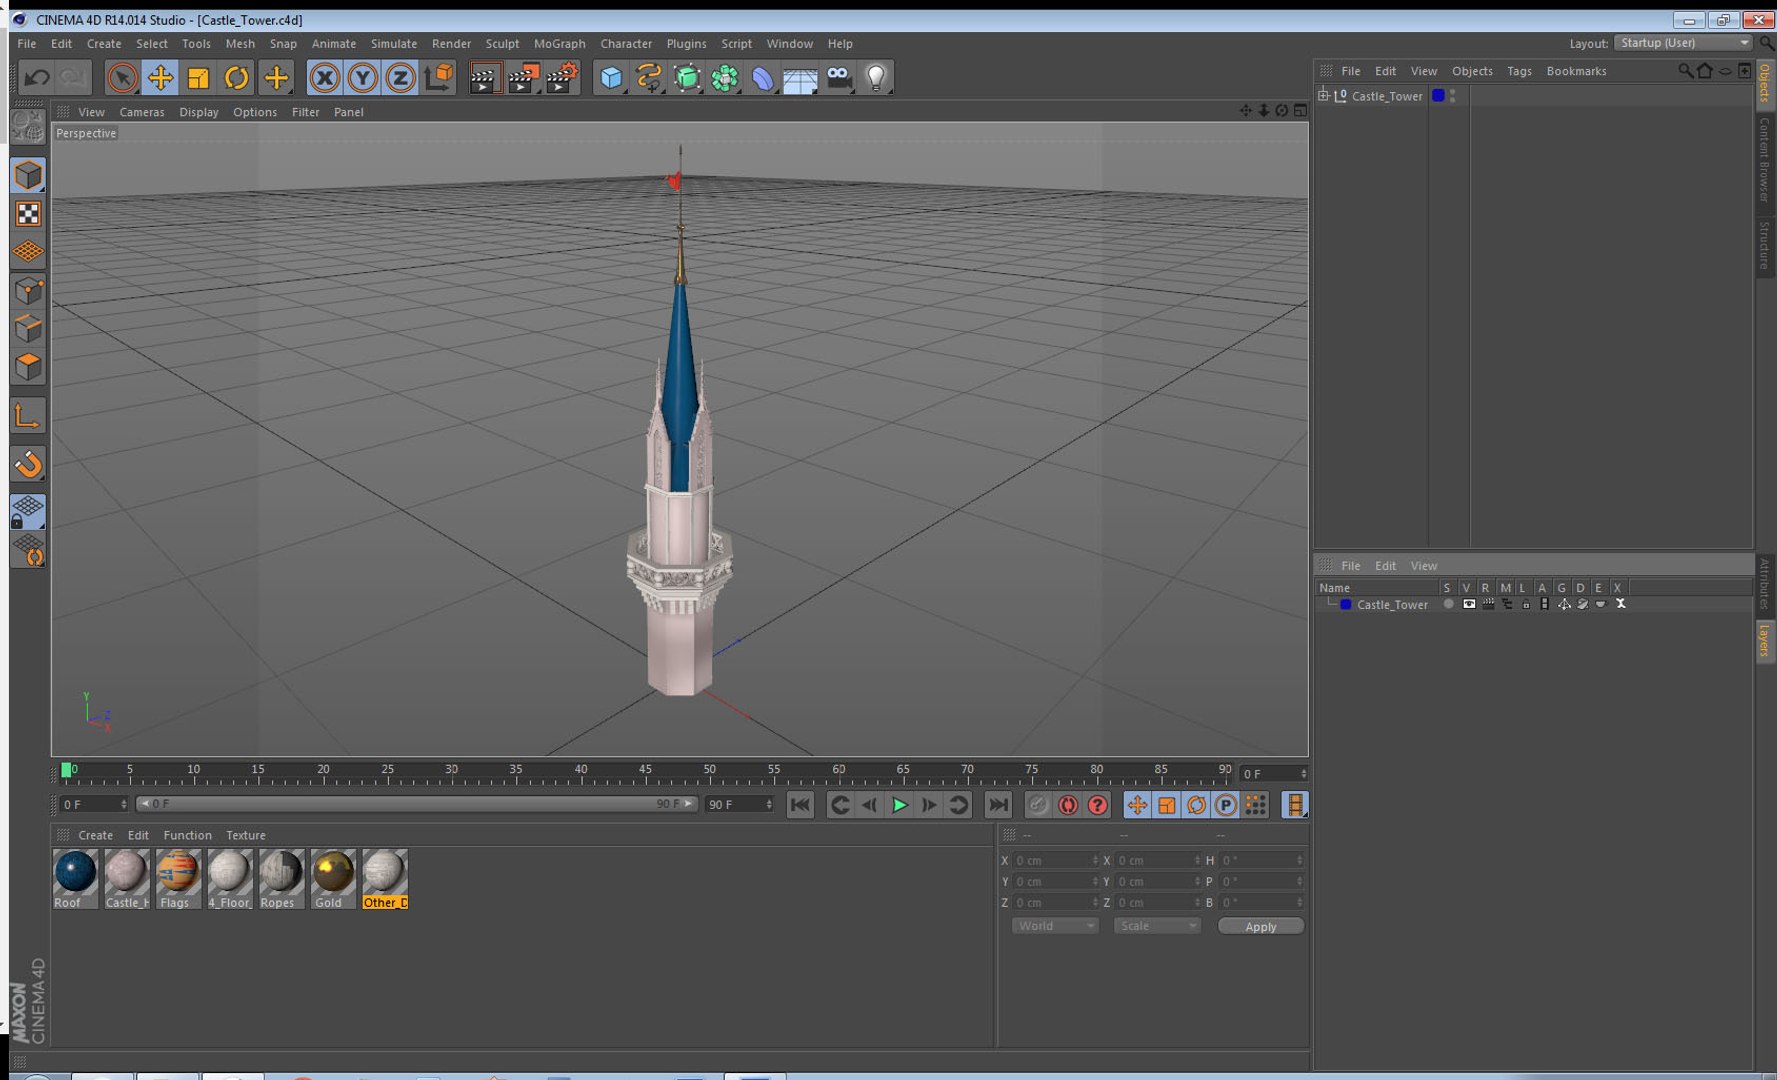Add a light object
The width and height of the screenshot is (1777, 1080).
876,77
